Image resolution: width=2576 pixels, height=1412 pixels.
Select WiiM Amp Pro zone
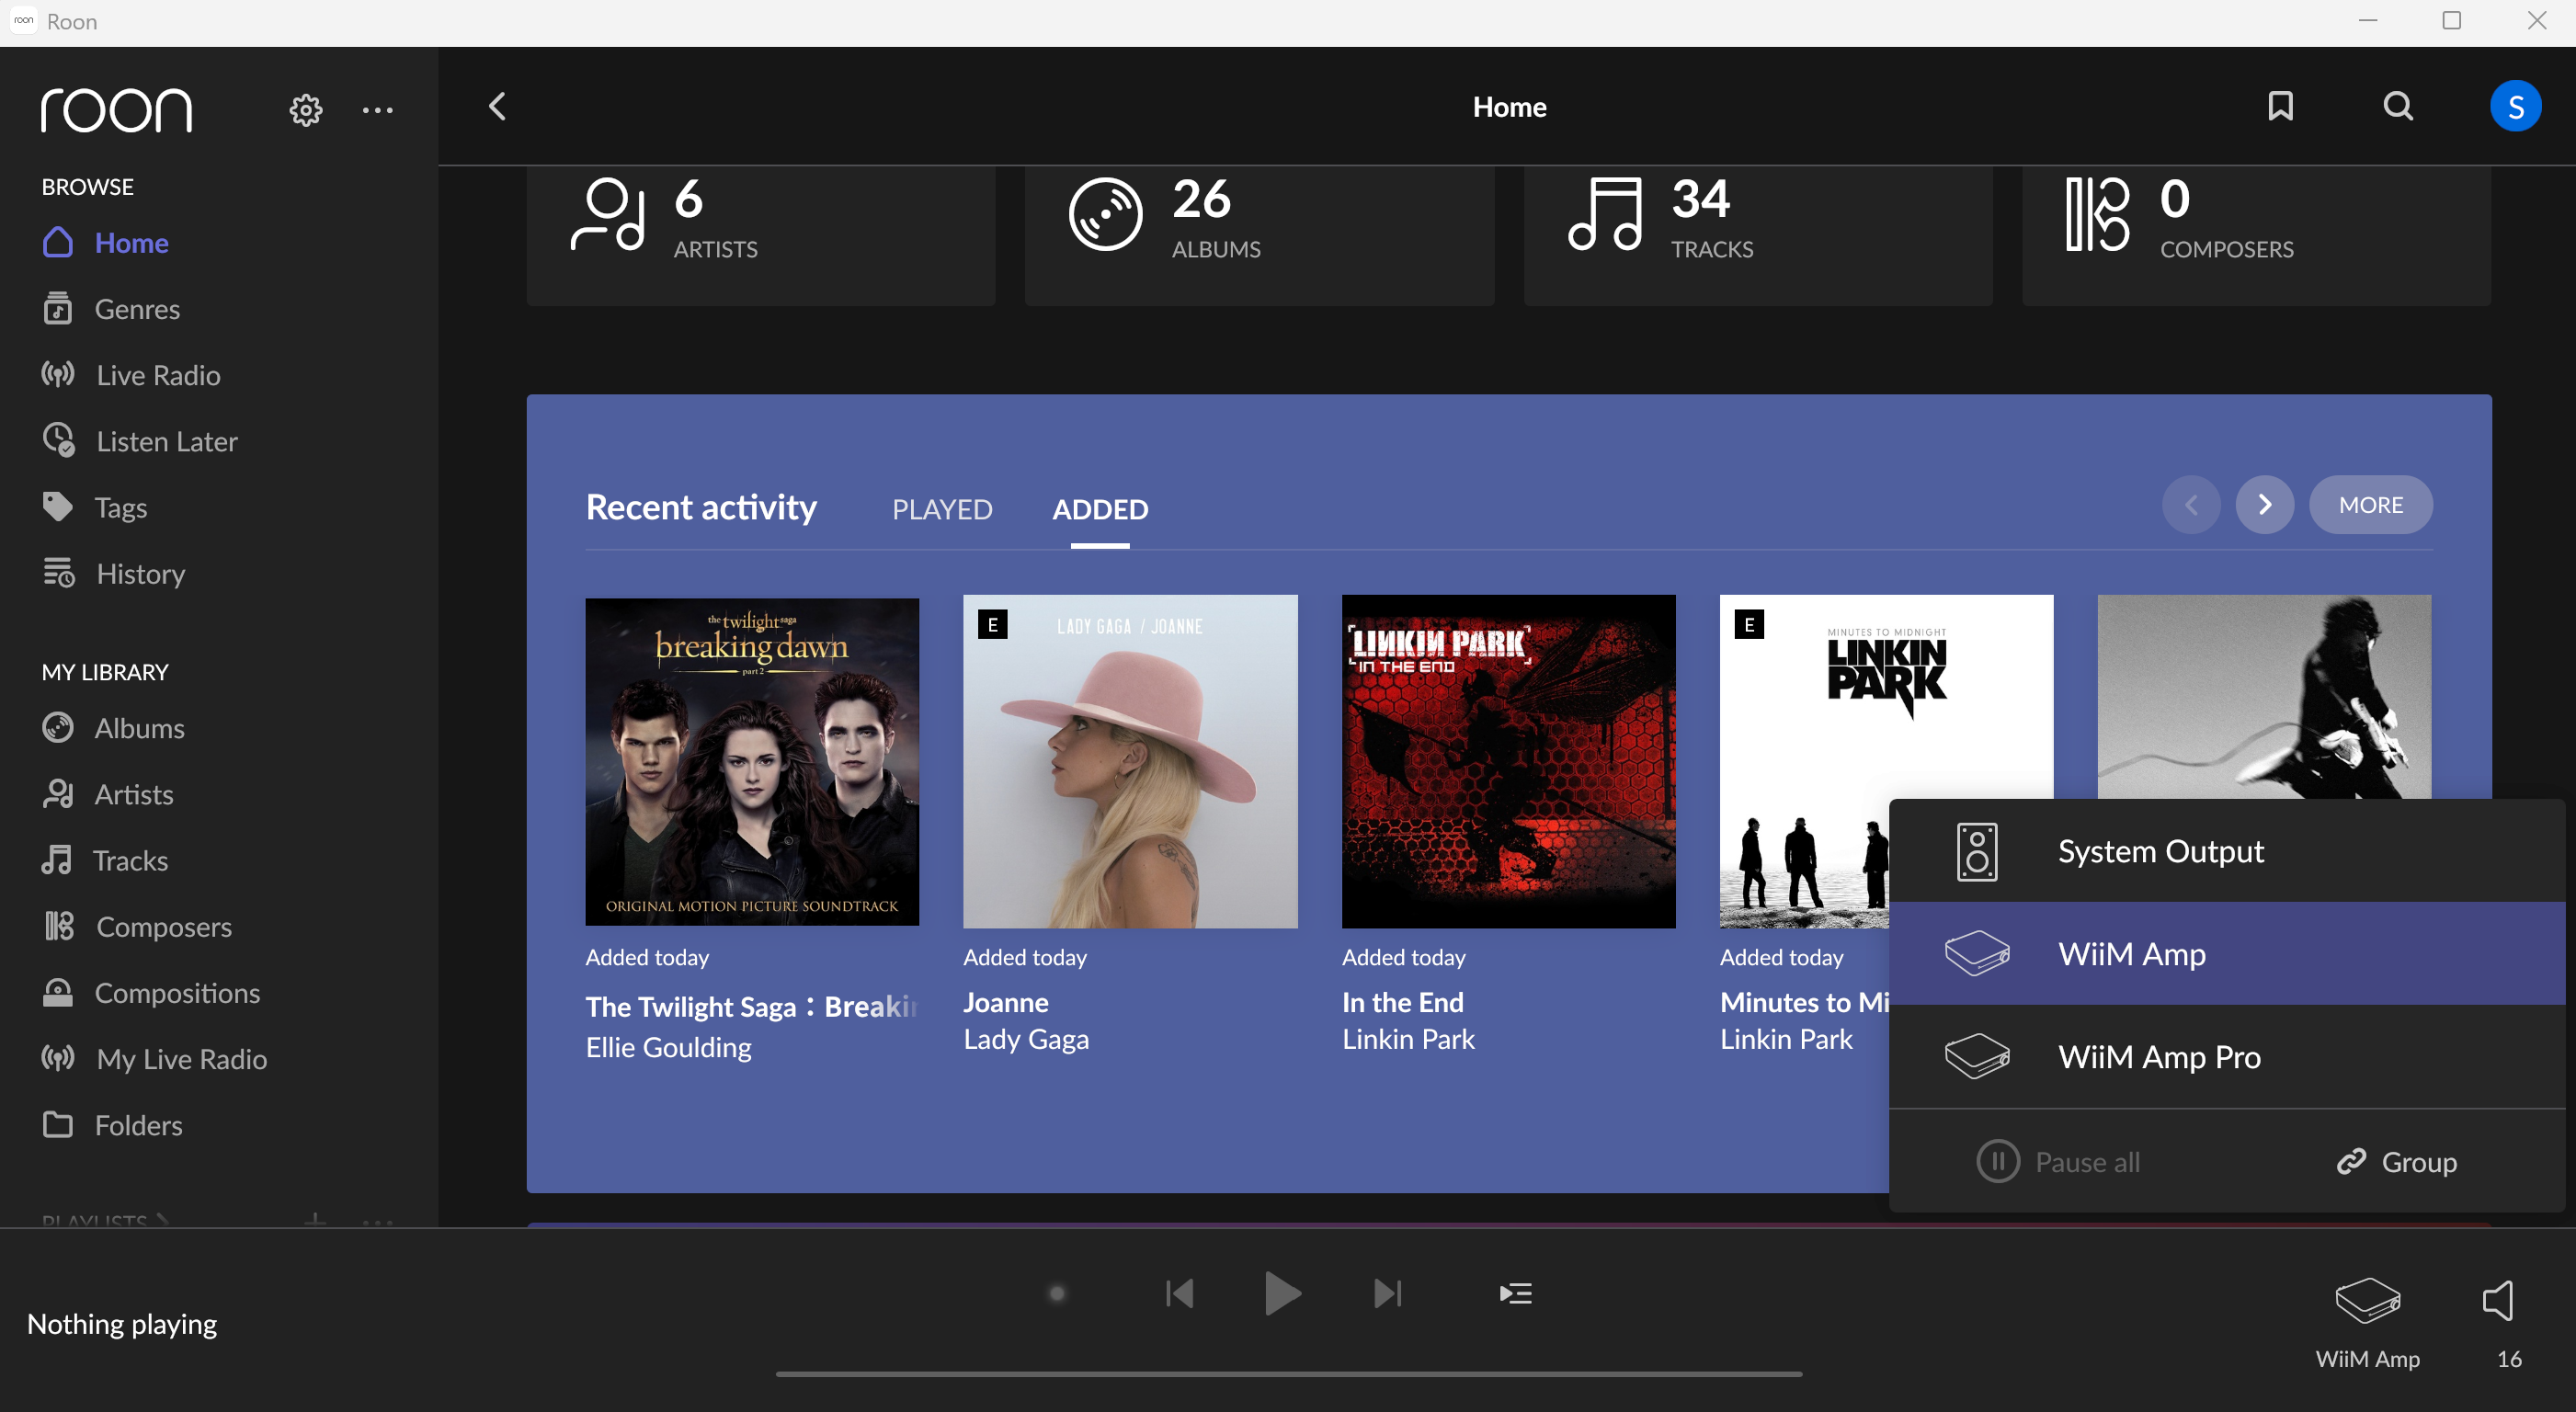[x=2159, y=1057]
